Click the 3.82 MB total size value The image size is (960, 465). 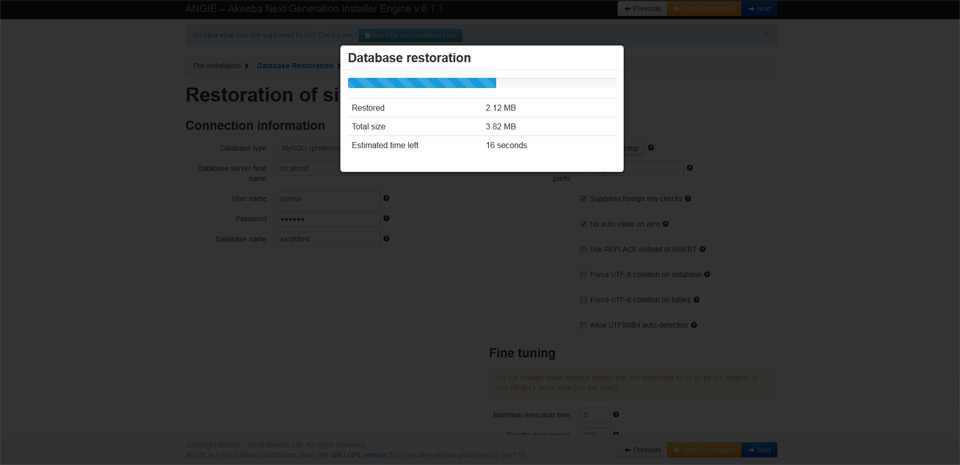pos(501,127)
